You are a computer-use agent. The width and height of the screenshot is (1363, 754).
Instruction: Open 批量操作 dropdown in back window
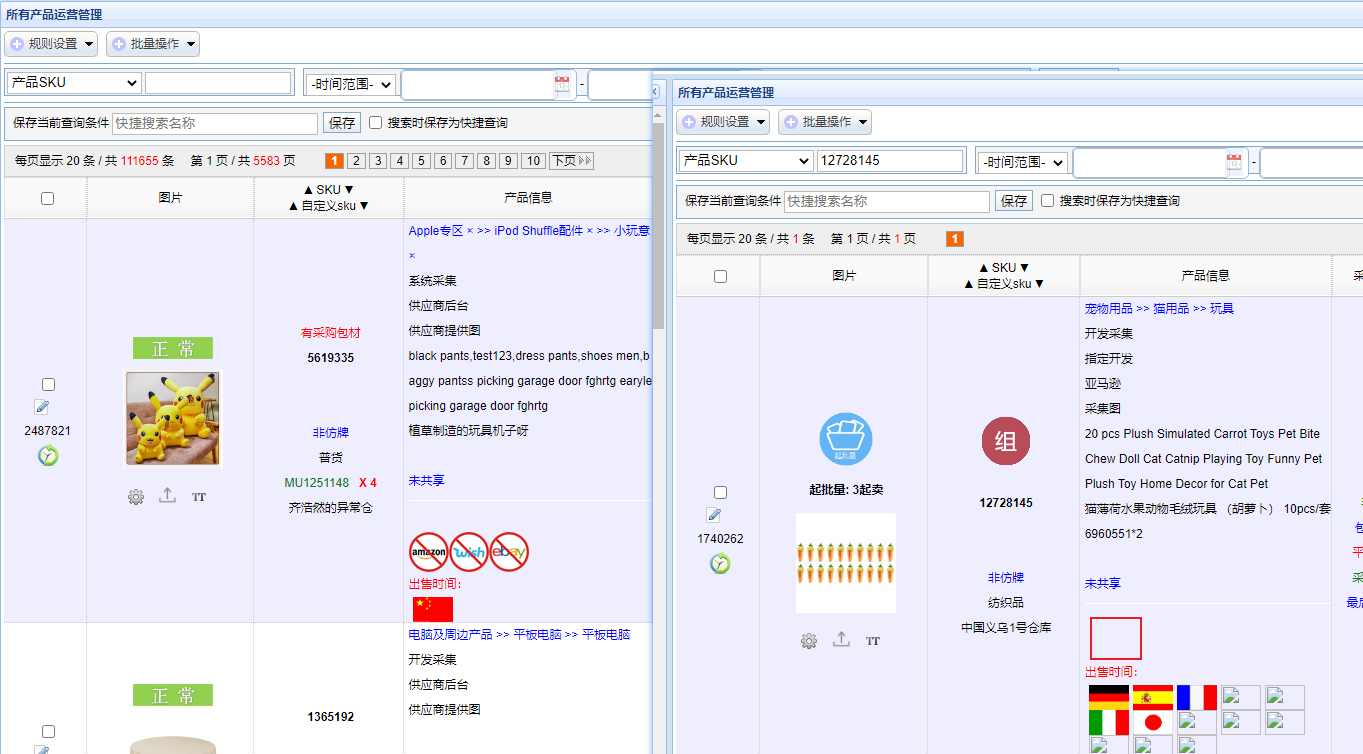pos(153,44)
